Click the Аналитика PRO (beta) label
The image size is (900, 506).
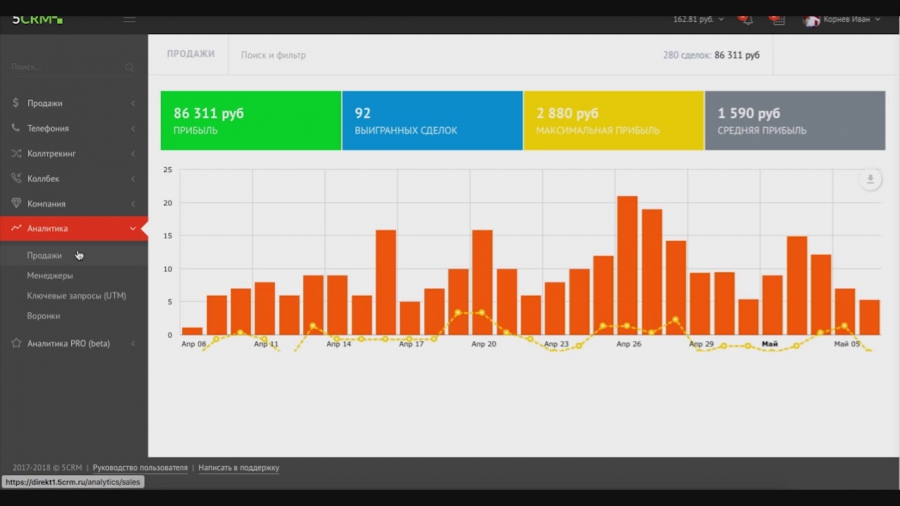coord(68,344)
